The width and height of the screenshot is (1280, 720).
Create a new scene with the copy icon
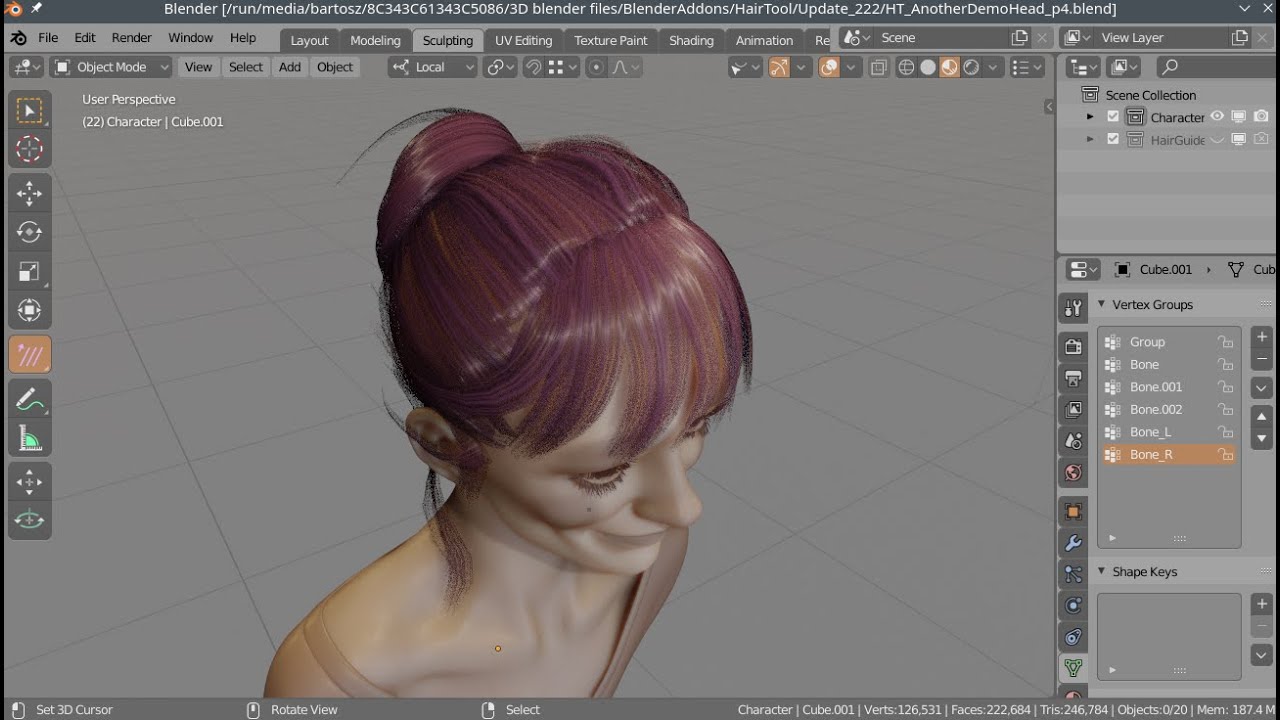pyautogui.click(x=1019, y=38)
